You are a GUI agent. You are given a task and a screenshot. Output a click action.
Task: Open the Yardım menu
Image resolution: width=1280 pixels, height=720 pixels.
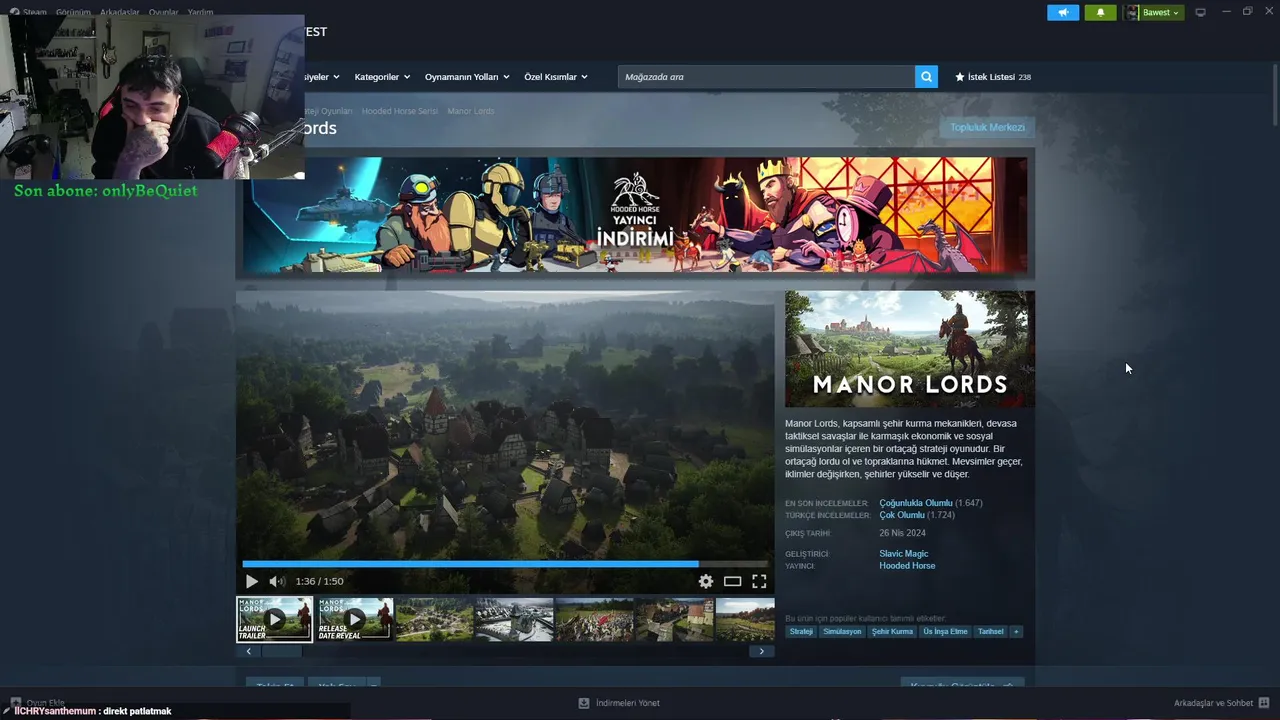tap(201, 12)
